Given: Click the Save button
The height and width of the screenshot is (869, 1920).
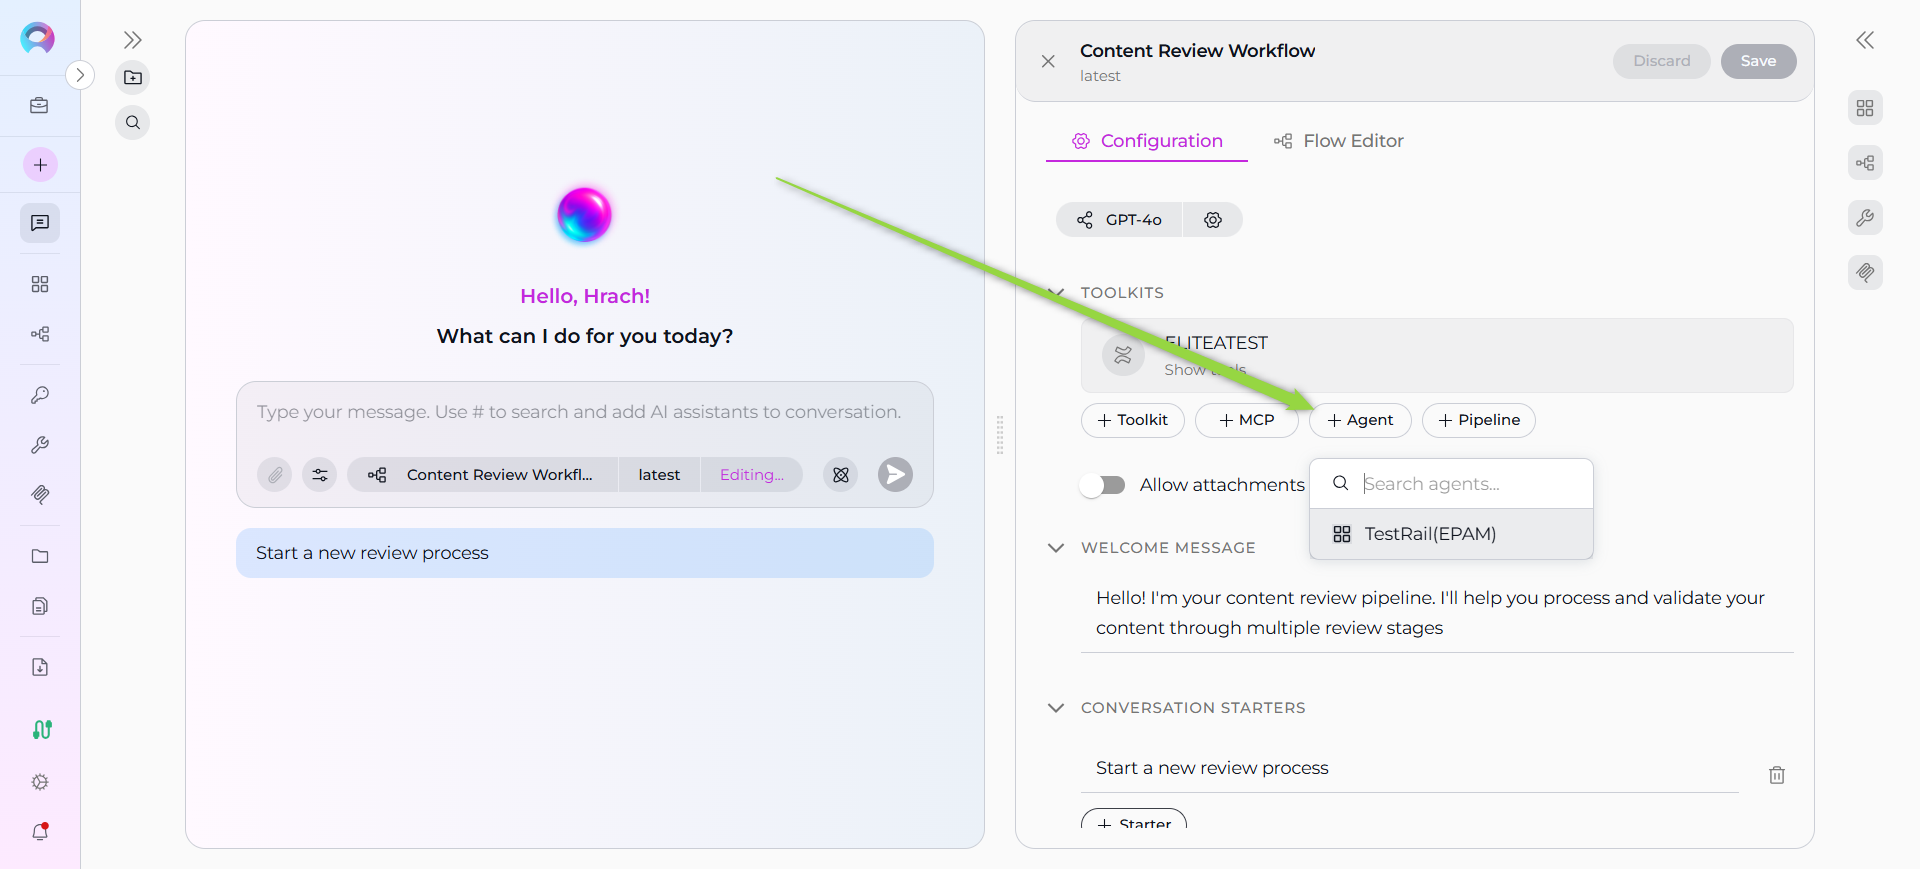Looking at the screenshot, I should 1757,61.
